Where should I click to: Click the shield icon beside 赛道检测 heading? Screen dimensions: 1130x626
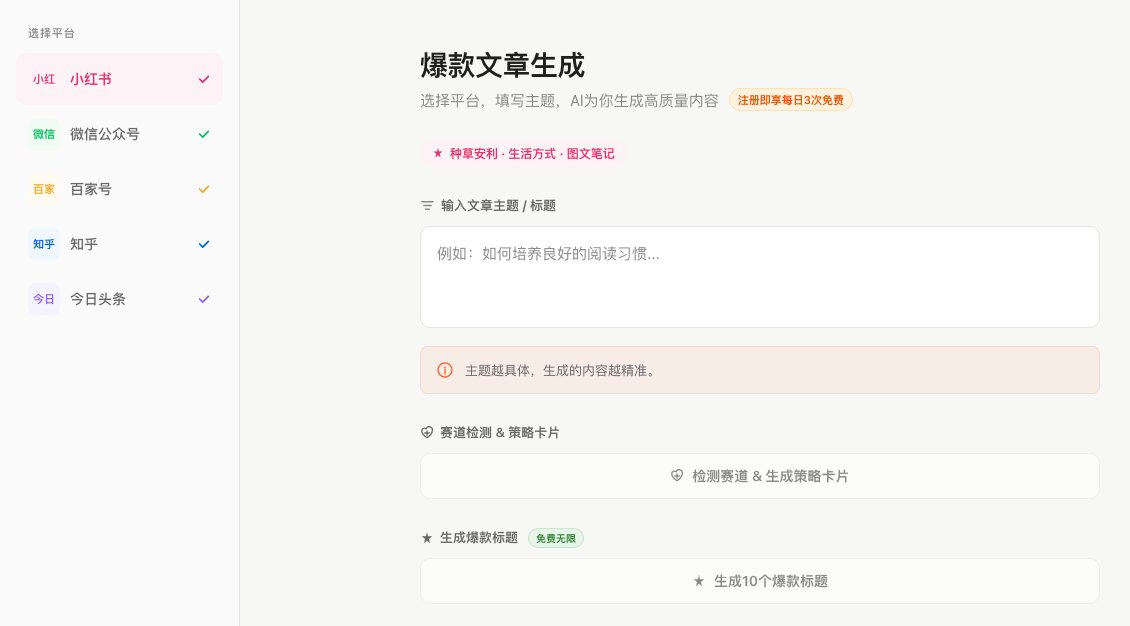click(427, 433)
